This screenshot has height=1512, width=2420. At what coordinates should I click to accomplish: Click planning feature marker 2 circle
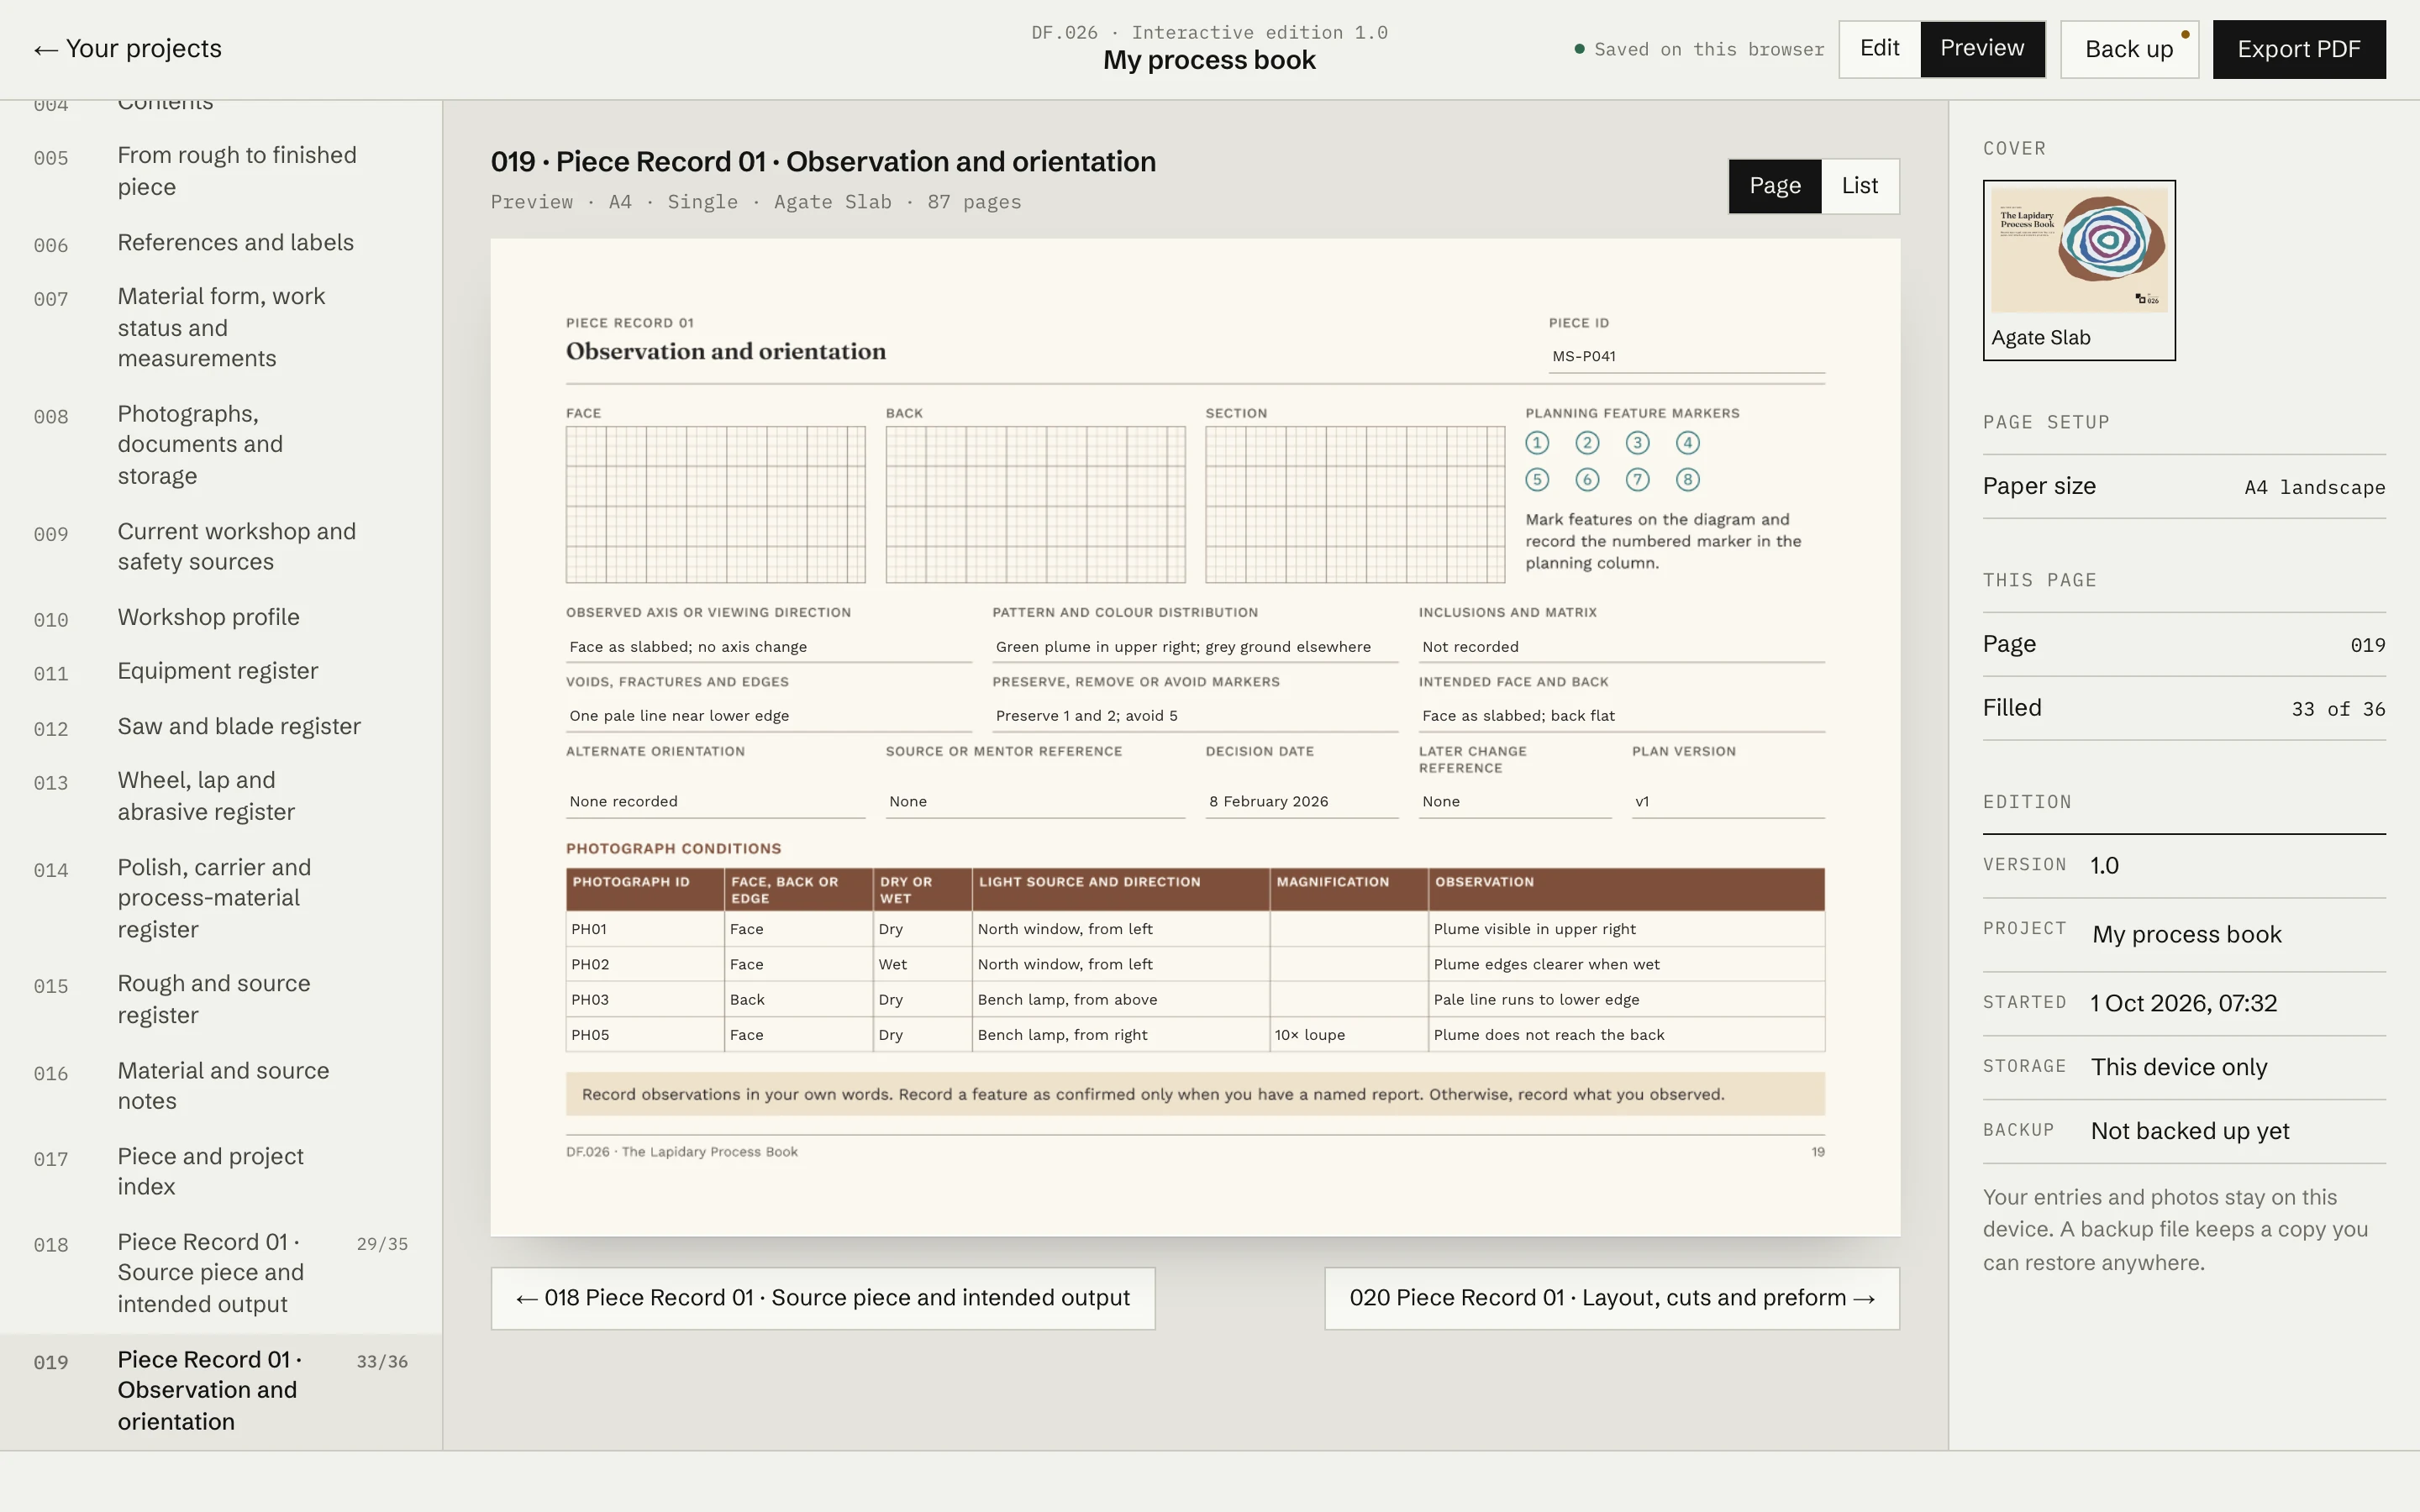[x=1587, y=443]
